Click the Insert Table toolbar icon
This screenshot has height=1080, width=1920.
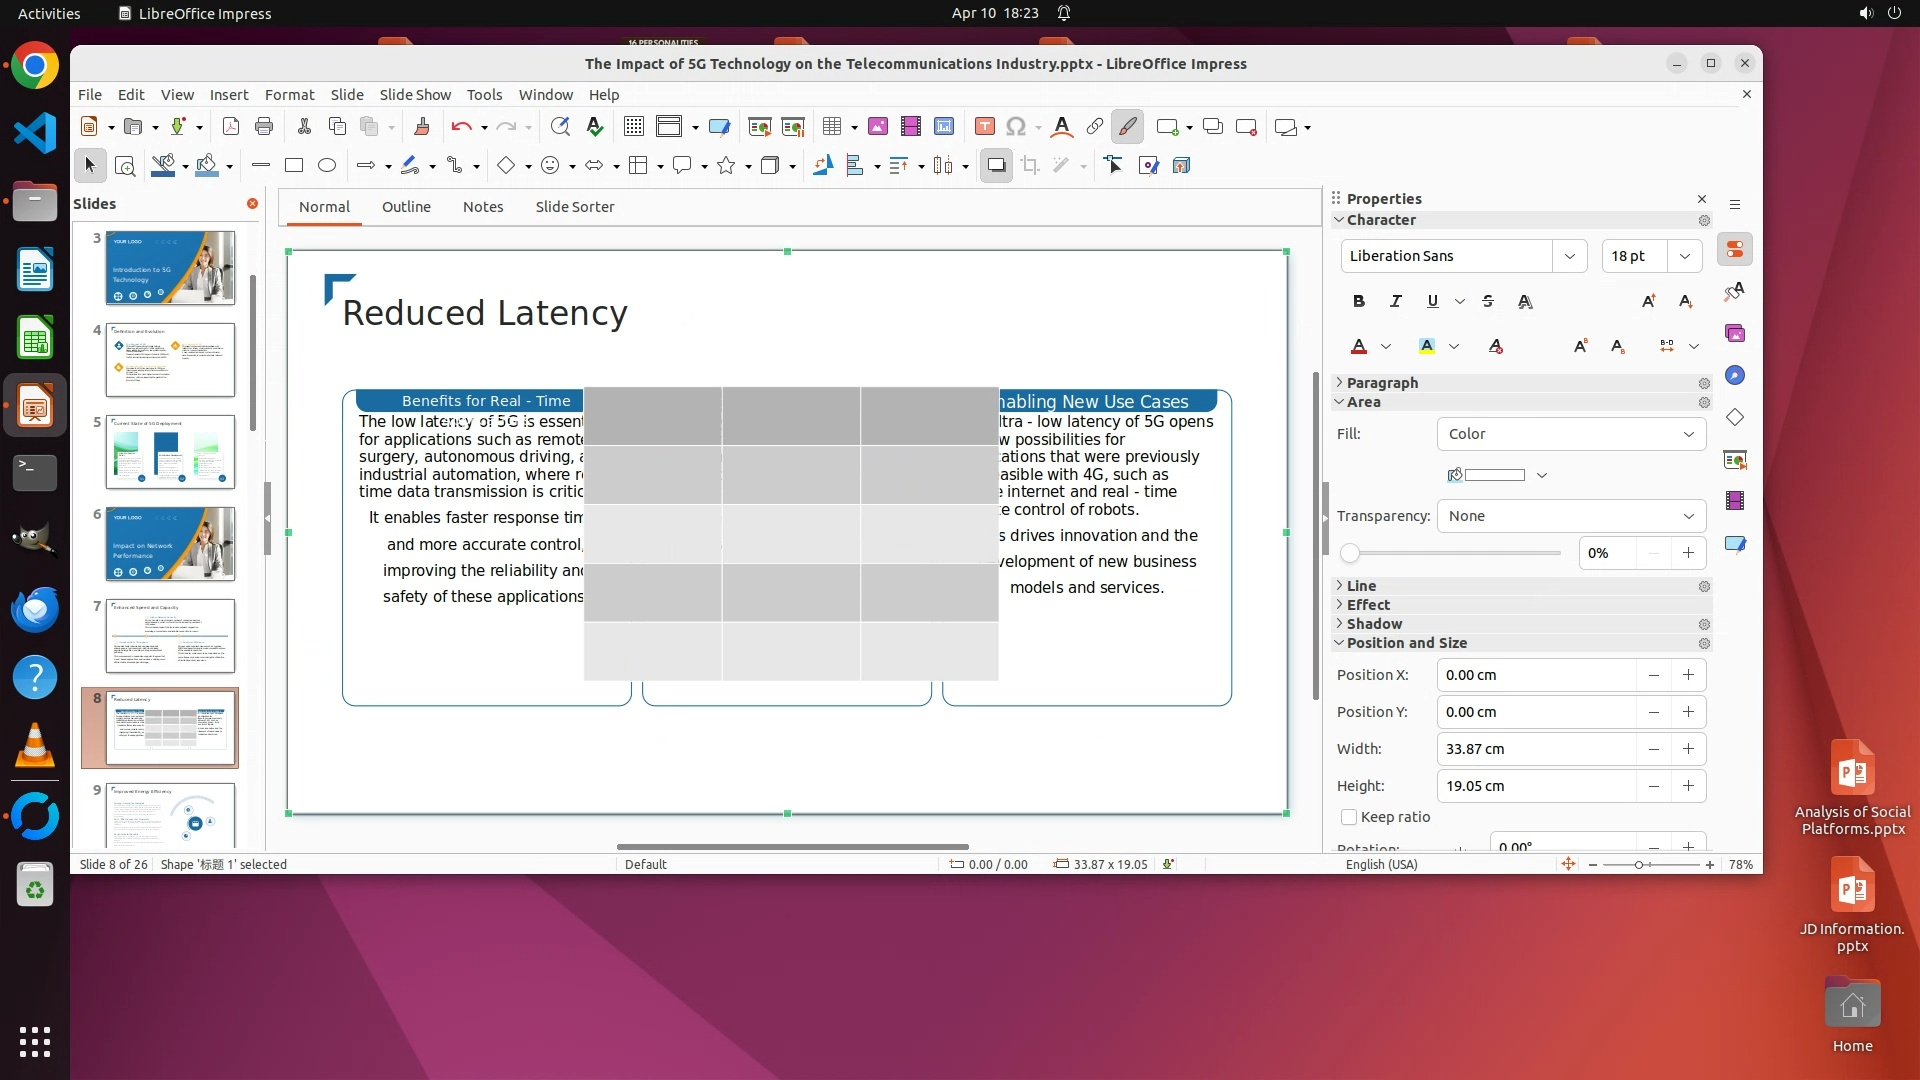[x=831, y=127]
